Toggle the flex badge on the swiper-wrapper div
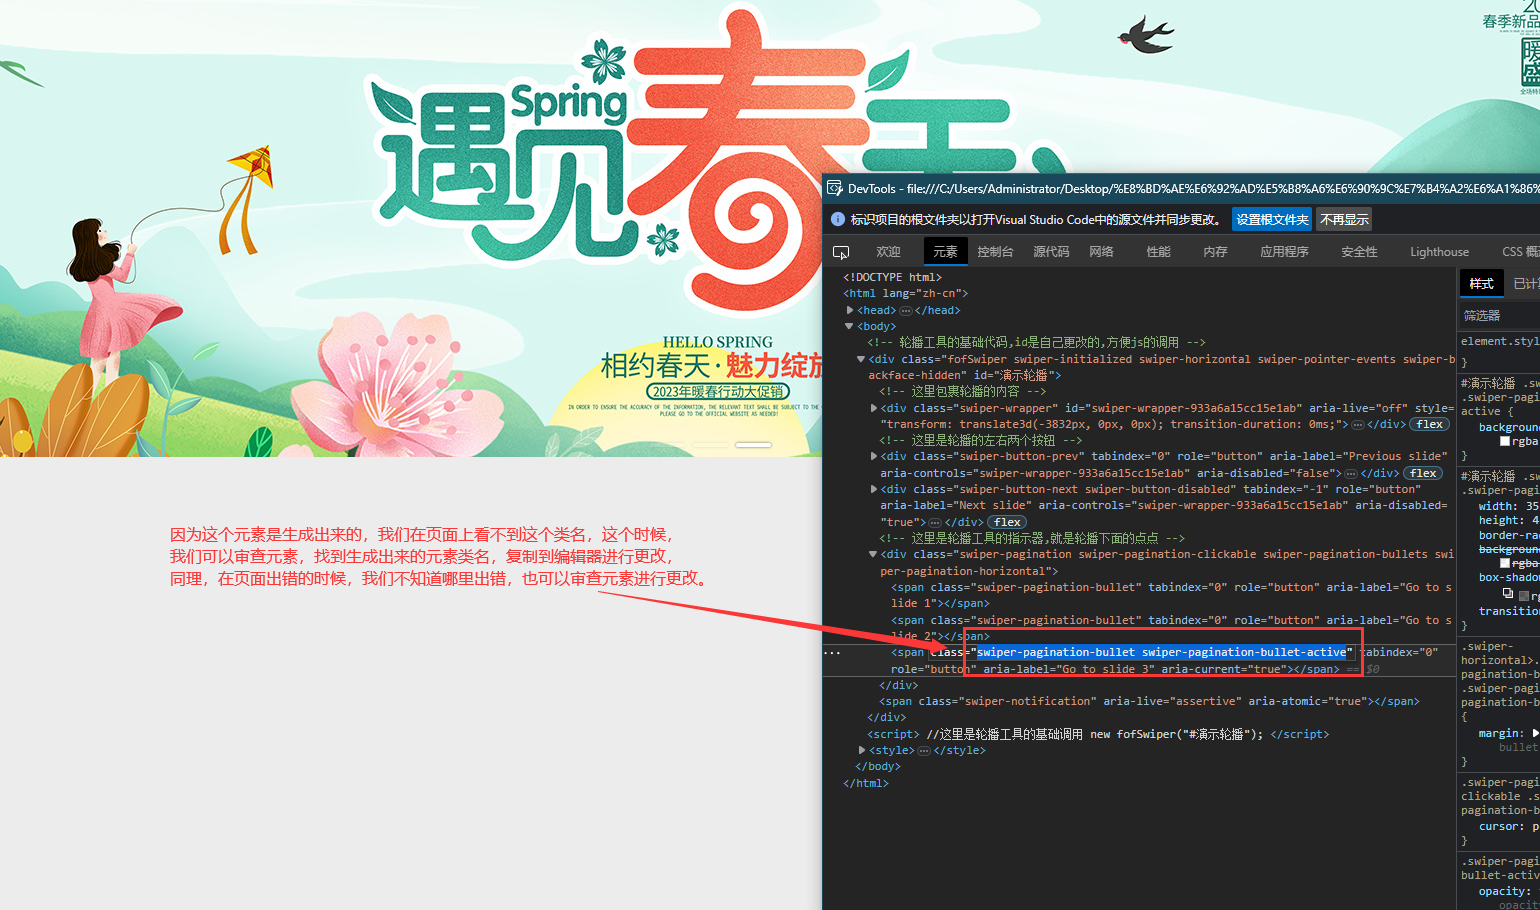 click(x=1429, y=424)
